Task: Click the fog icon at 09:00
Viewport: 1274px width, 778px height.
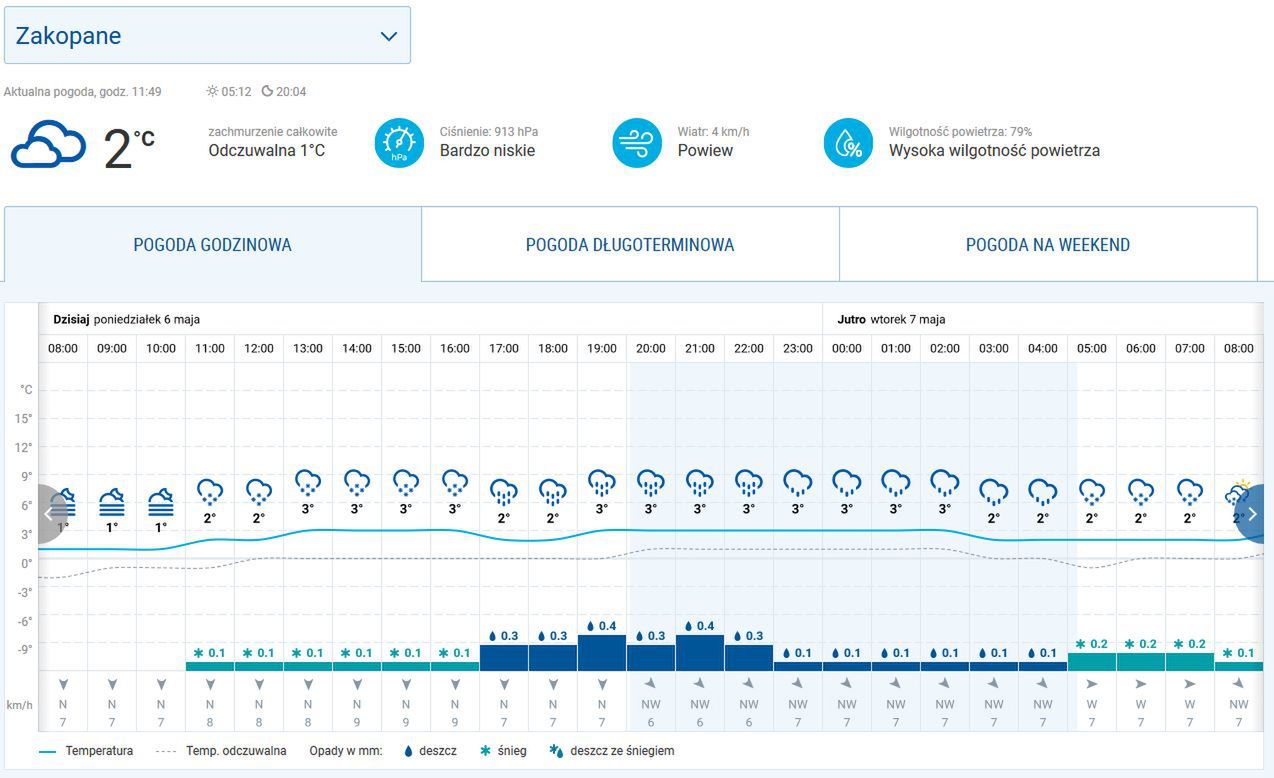Action: click(x=112, y=502)
